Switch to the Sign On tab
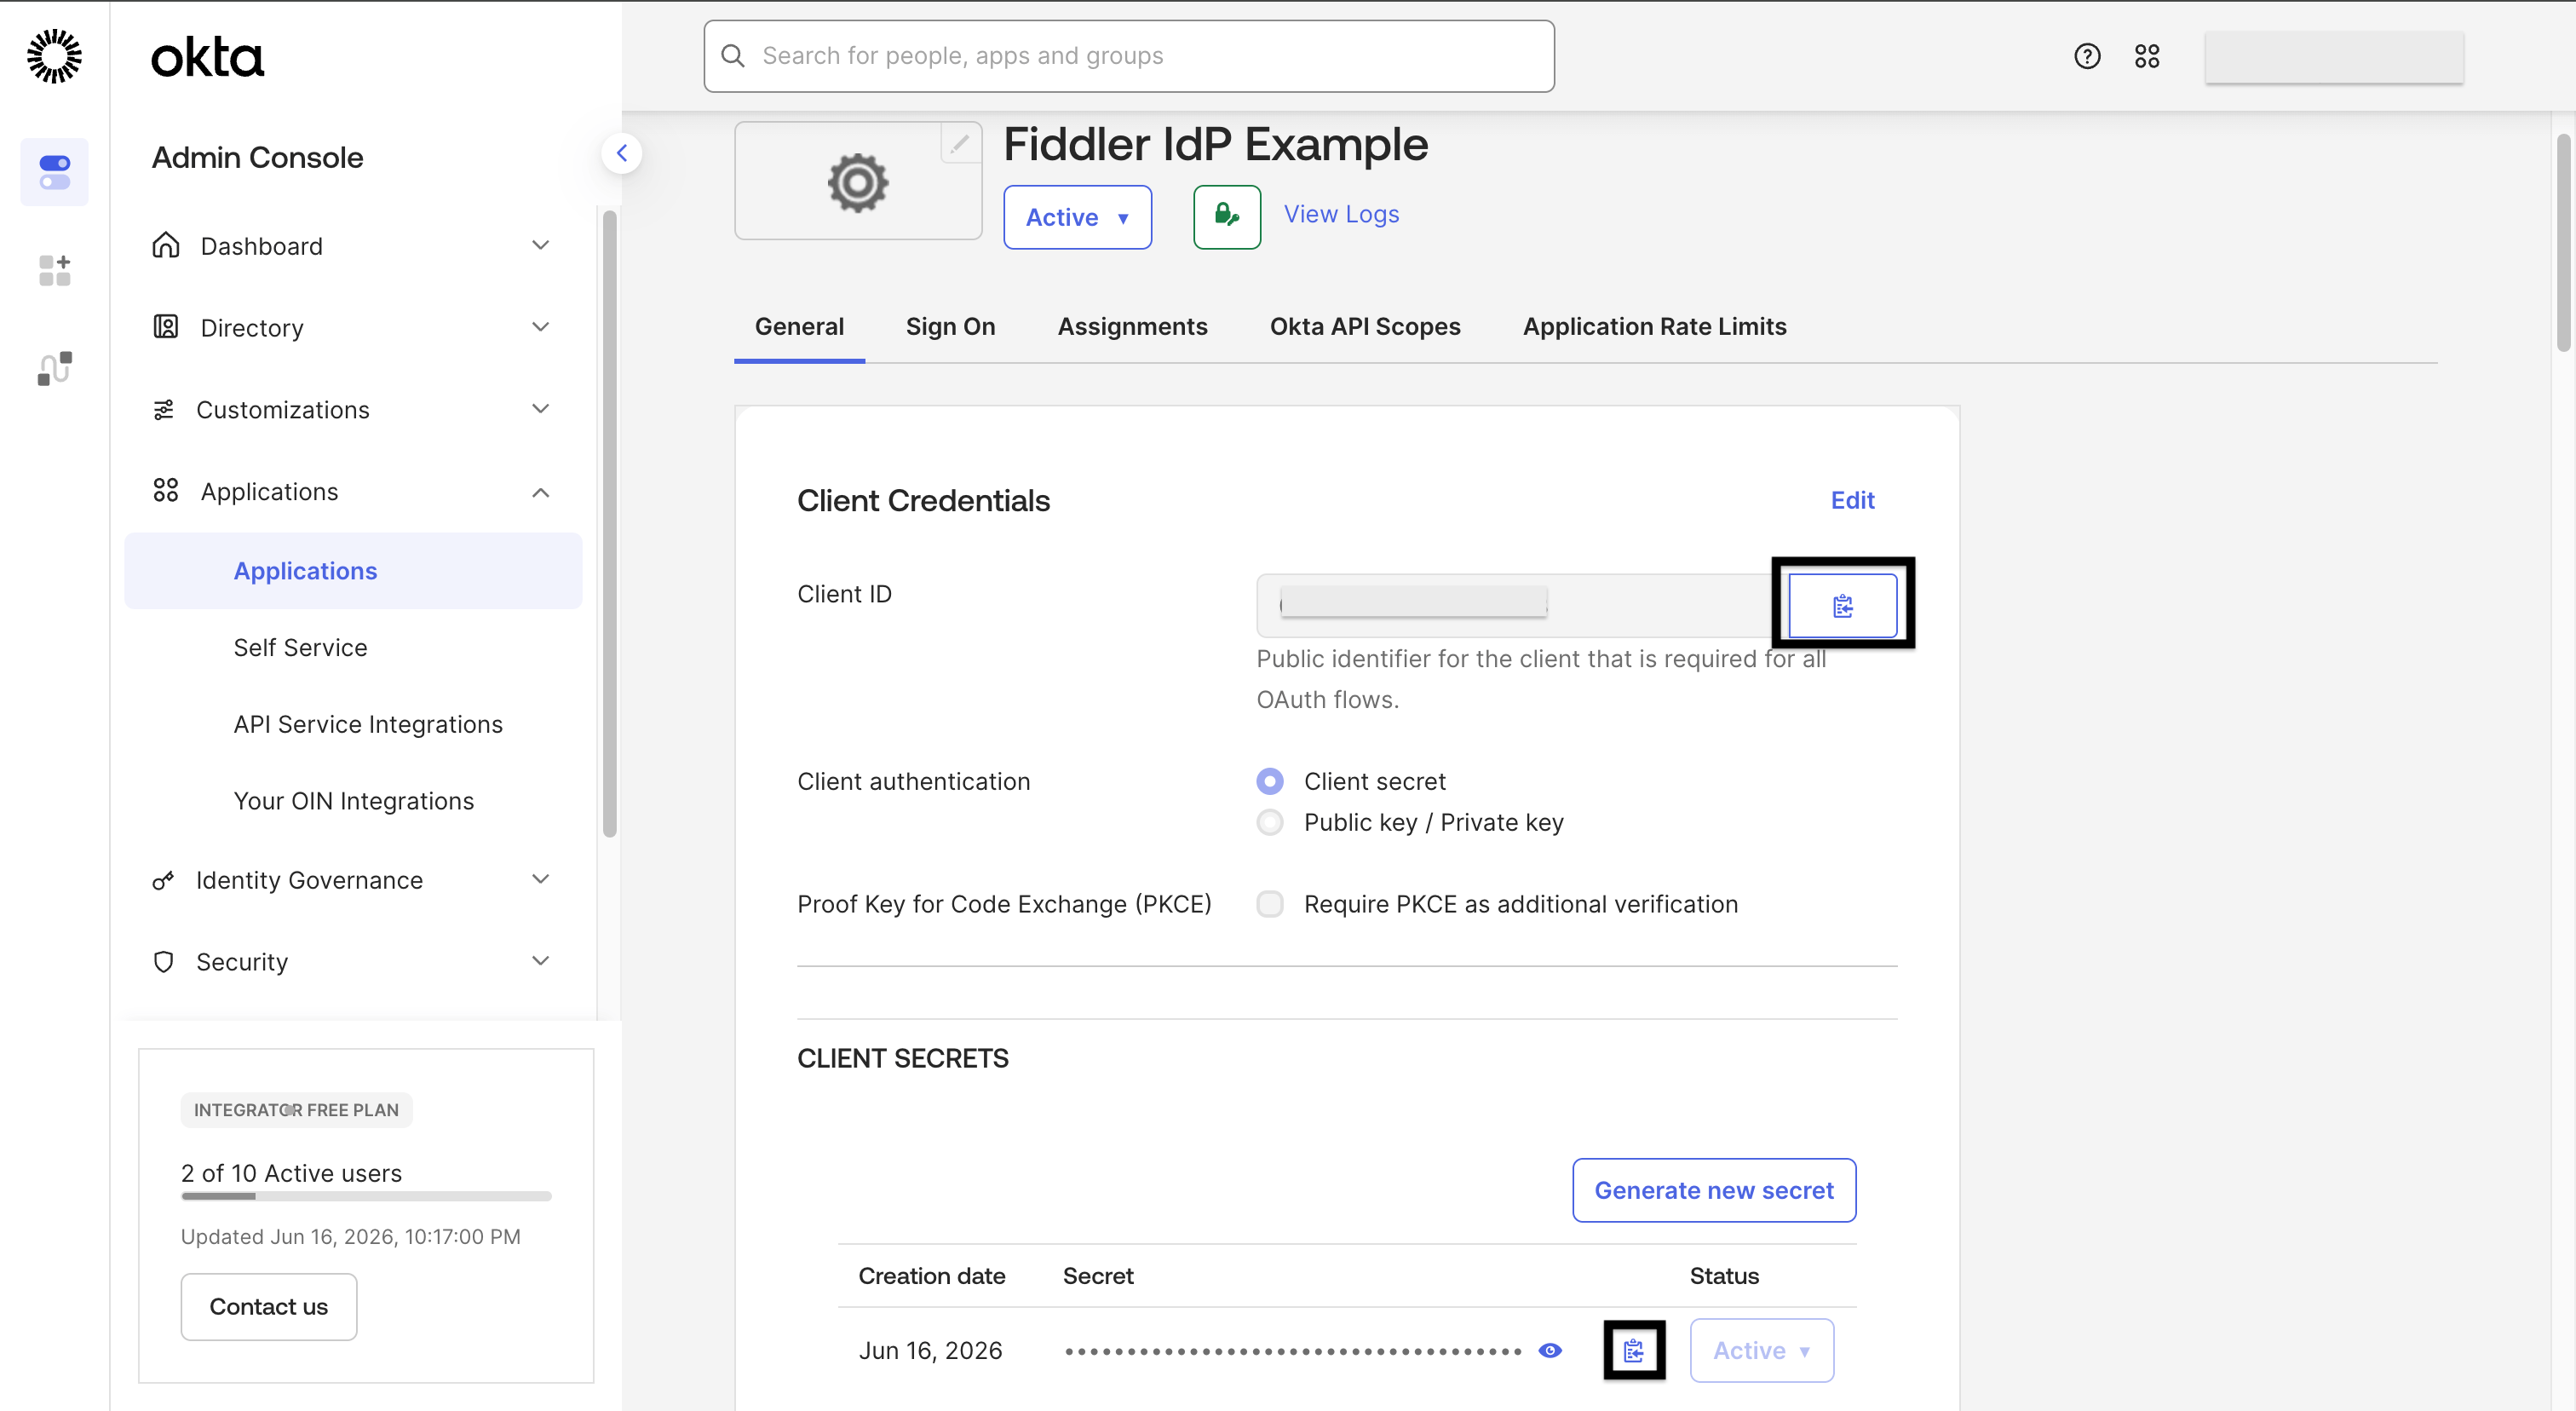2576x1411 pixels. tap(950, 326)
